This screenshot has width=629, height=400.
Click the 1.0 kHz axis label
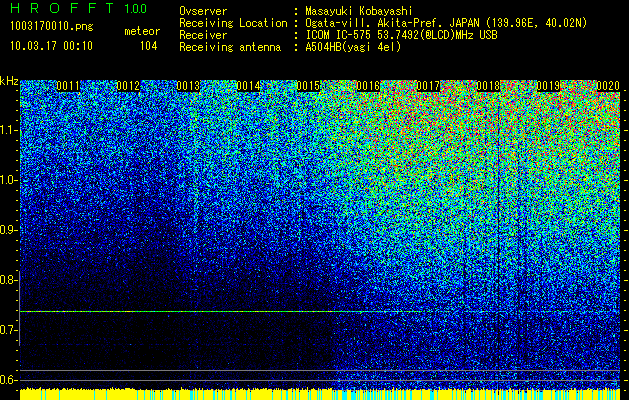click(x=8, y=180)
